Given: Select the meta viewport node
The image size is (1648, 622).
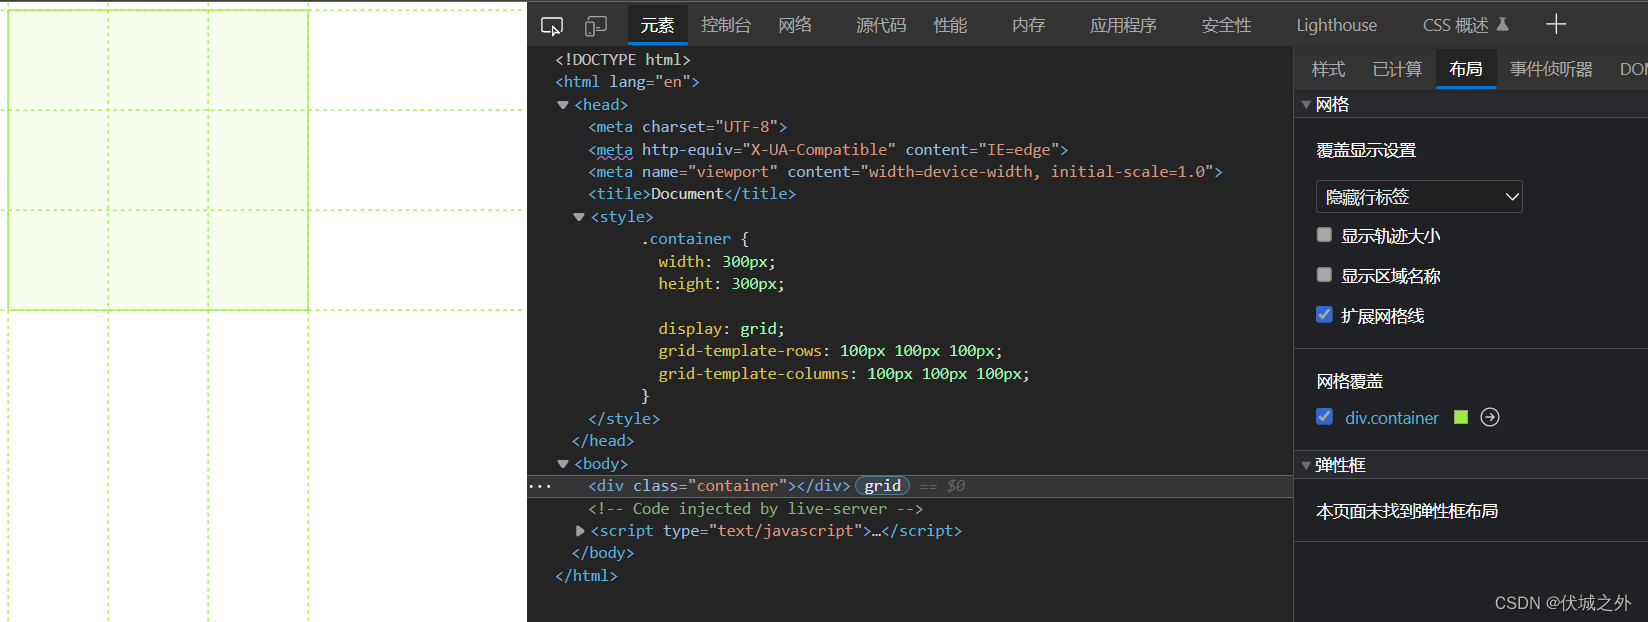Looking at the screenshot, I should (905, 172).
